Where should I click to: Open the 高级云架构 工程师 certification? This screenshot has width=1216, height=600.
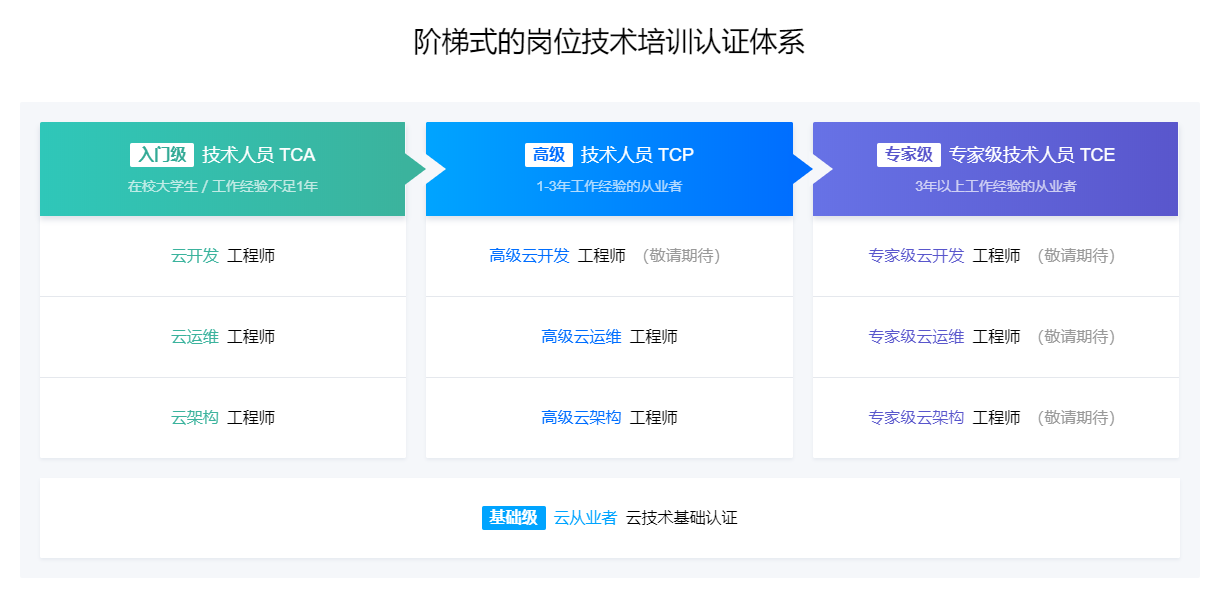pos(609,418)
